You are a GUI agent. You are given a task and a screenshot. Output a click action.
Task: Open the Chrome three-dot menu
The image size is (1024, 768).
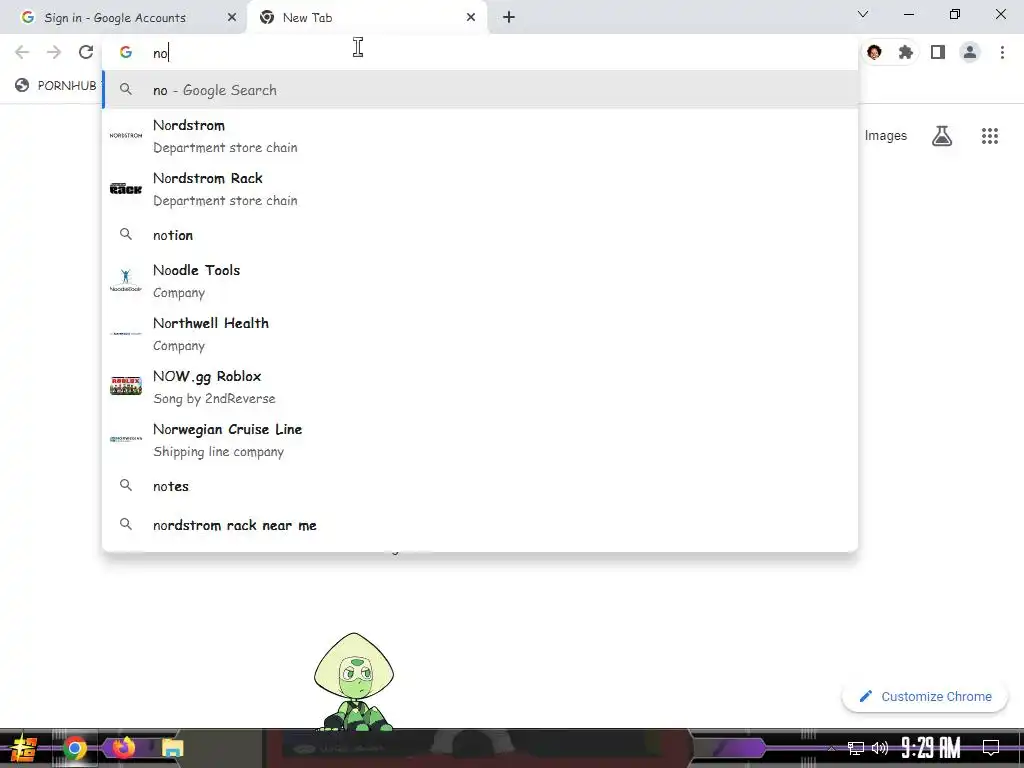click(1002, 52)
